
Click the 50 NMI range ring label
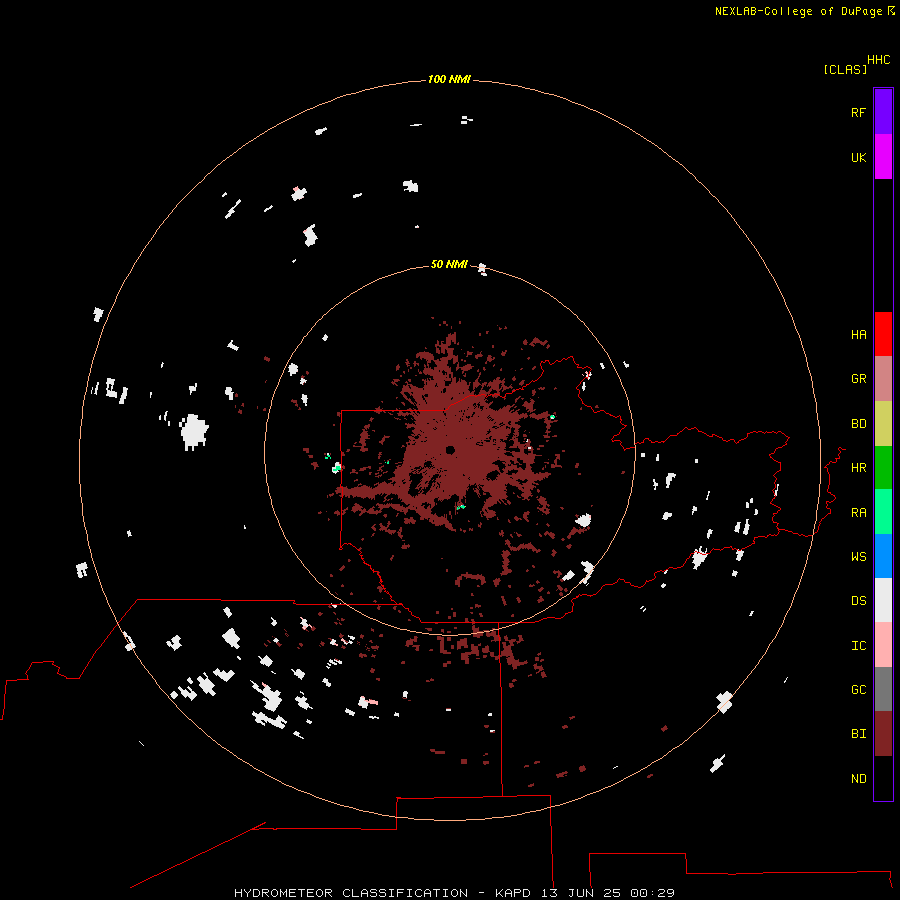[x=449, y=264]
